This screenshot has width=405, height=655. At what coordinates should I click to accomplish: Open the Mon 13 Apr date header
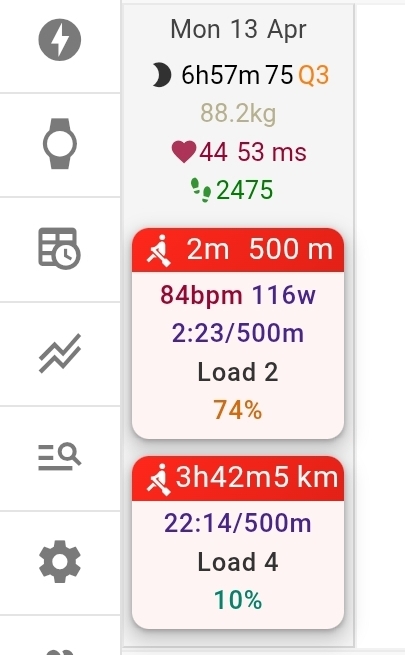tap(238, 30)
